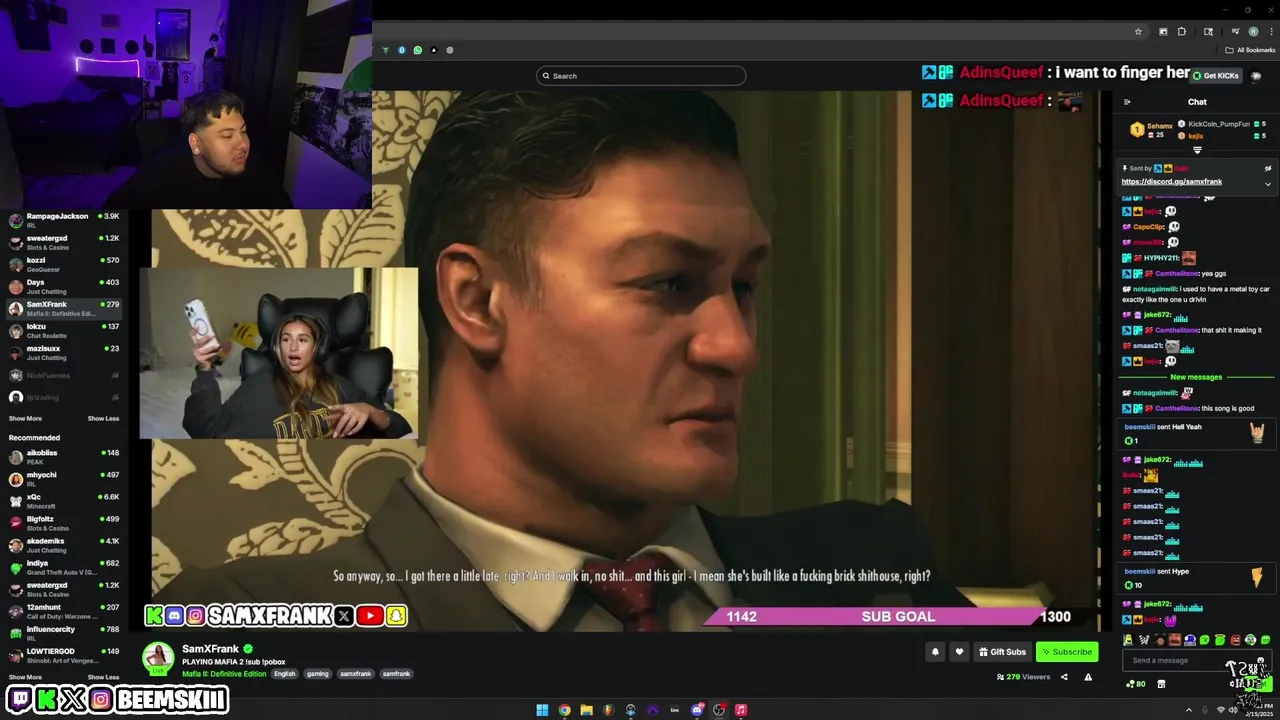Open aikobliss recommended channel
Image resolution: width=1280 pixels, height=720 pixels.
click(x=64, y=457)
